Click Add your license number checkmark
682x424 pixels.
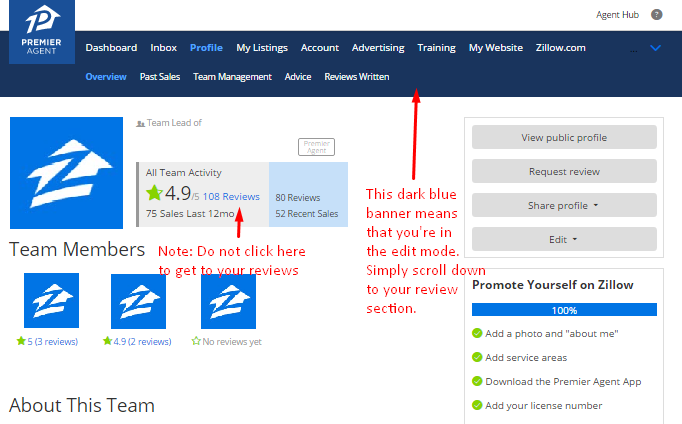pos(477,405)
